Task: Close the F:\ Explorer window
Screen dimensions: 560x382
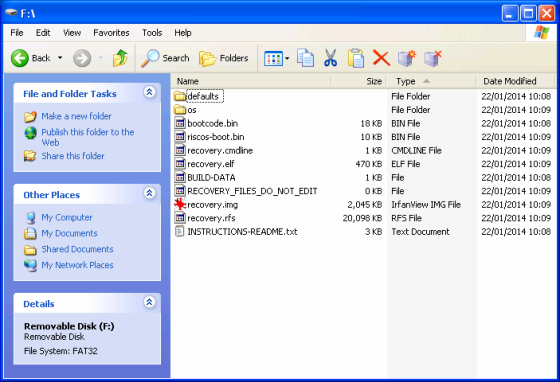Action: tap(546, 14)
